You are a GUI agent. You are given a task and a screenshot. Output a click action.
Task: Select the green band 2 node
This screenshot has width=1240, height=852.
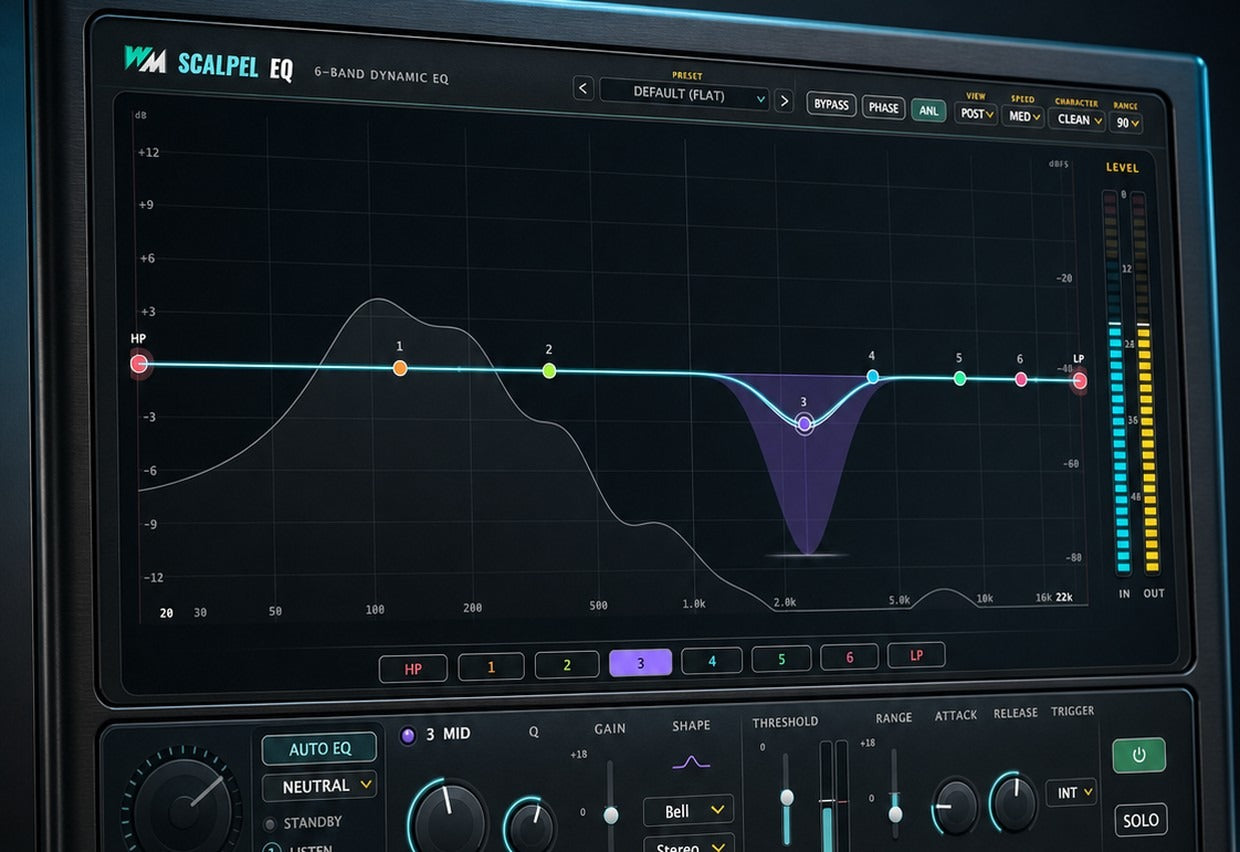(549, 371)
